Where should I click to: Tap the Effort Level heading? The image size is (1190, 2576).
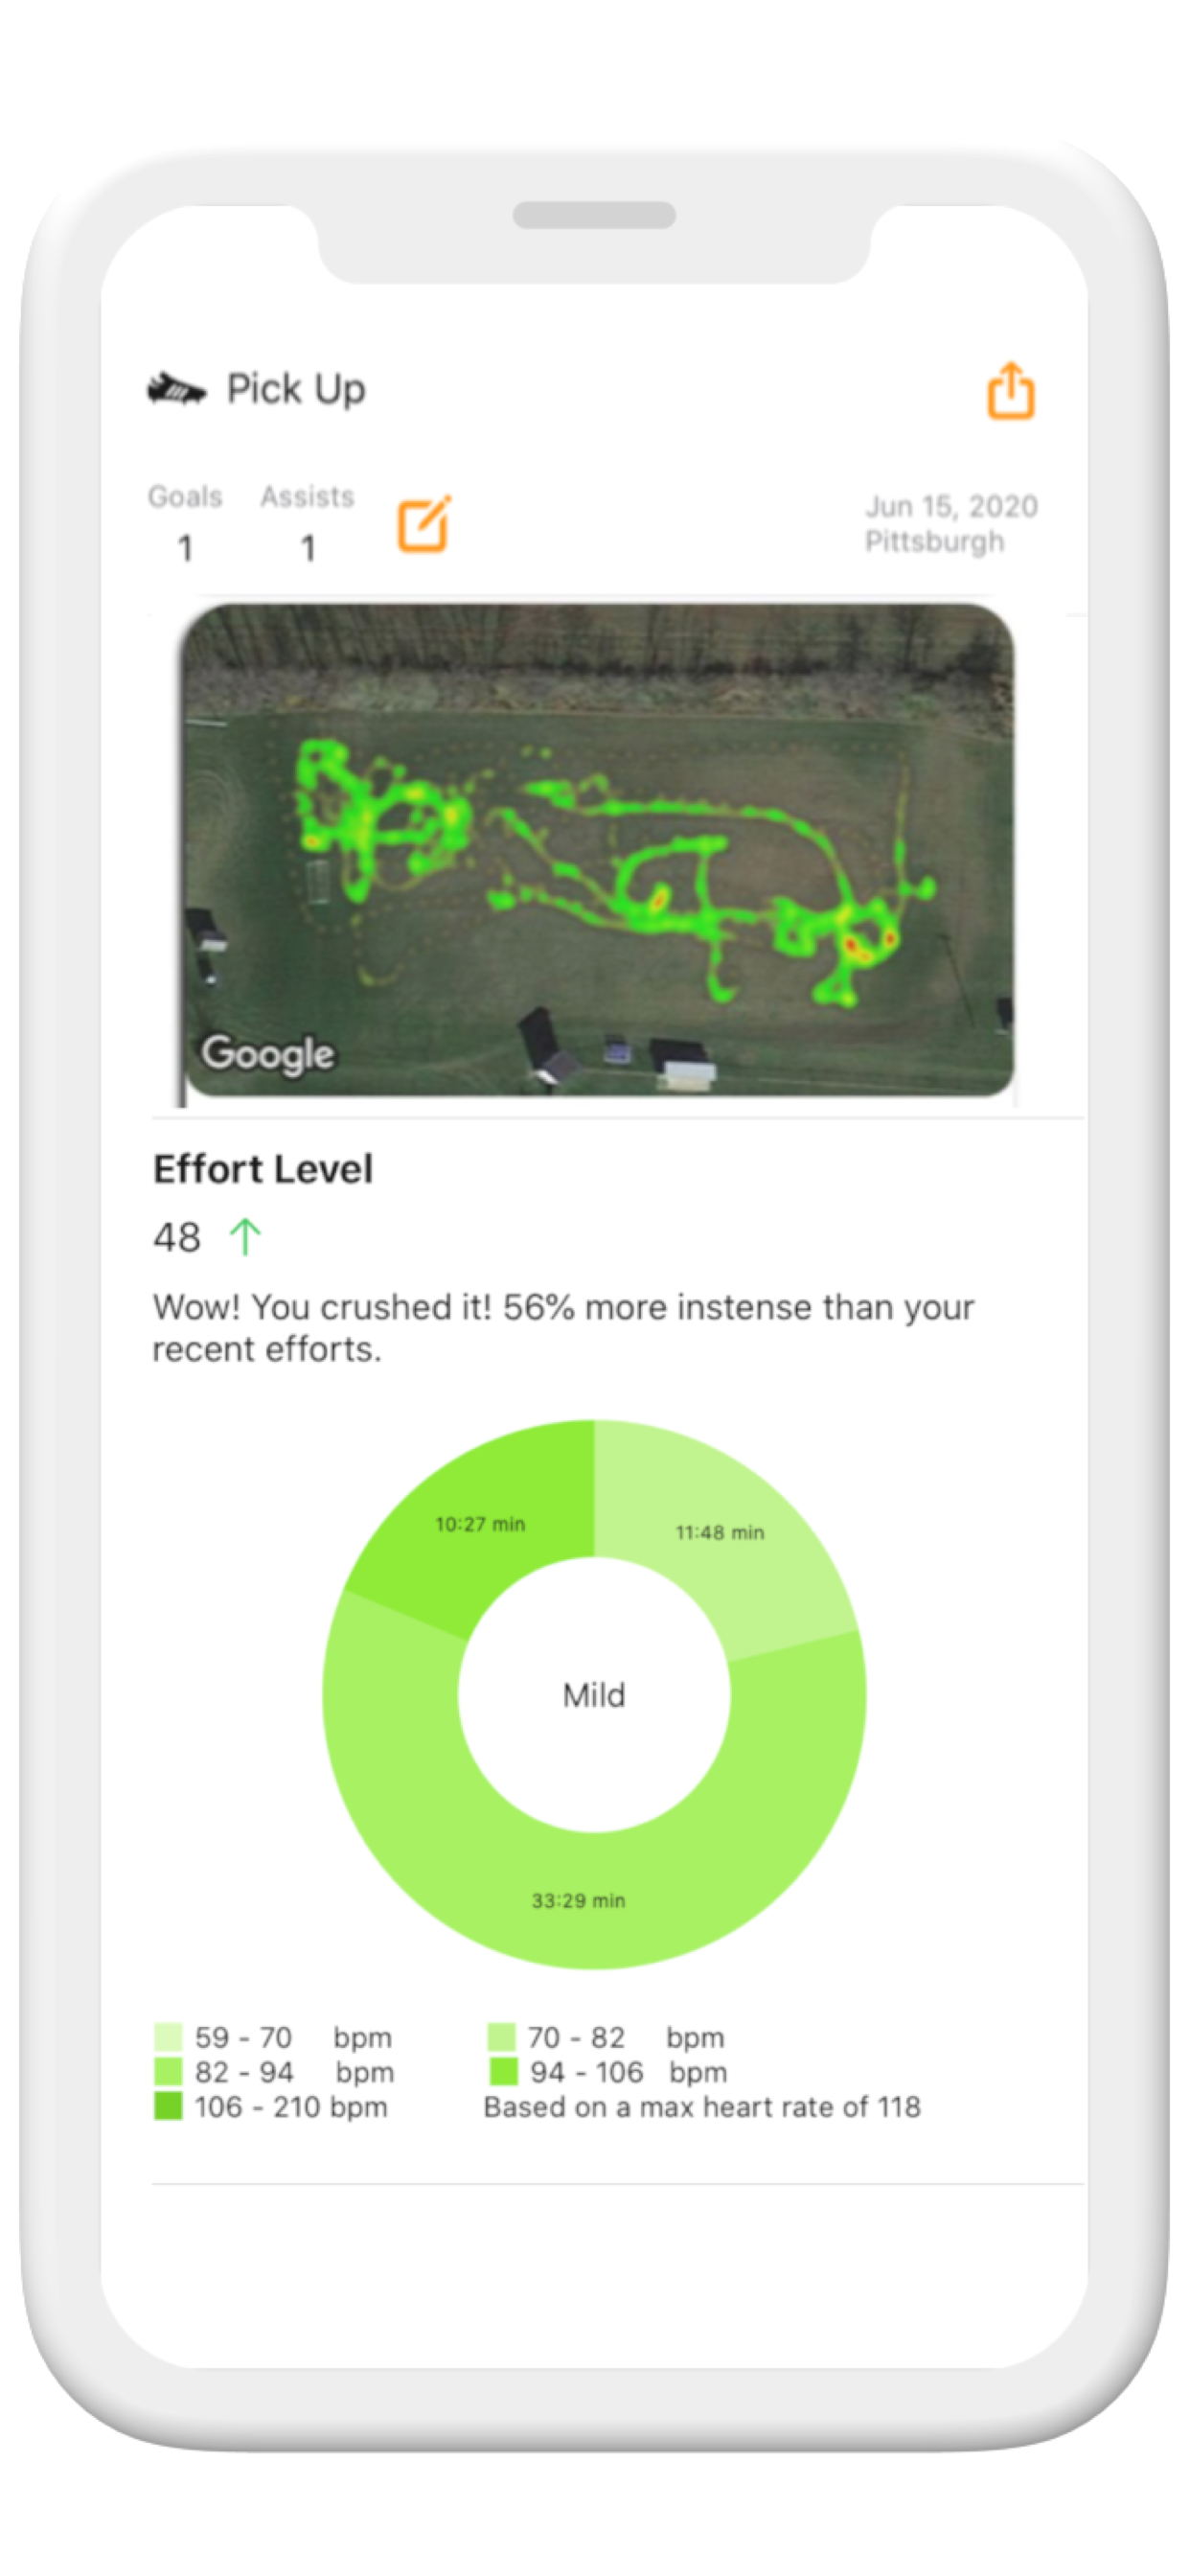pos(263,1169)
